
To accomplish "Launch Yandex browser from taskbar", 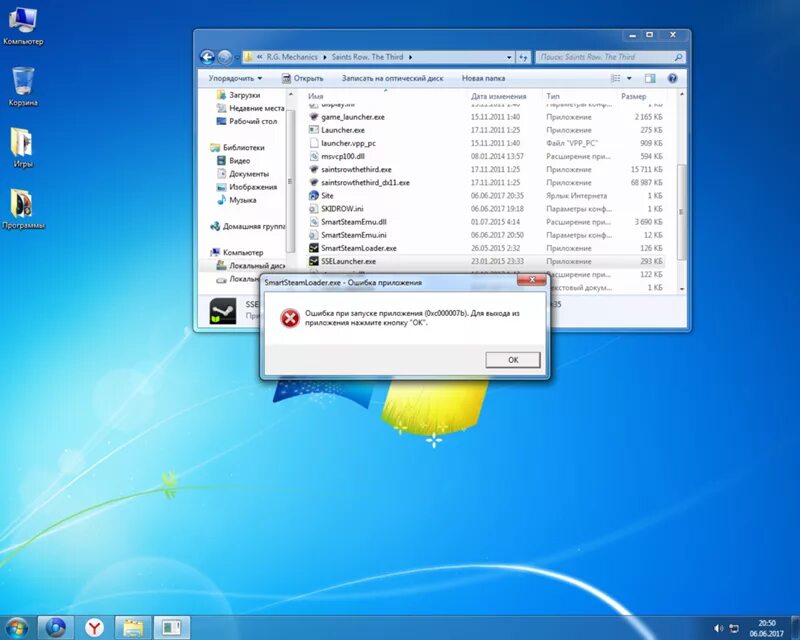I will coord(94,627).
